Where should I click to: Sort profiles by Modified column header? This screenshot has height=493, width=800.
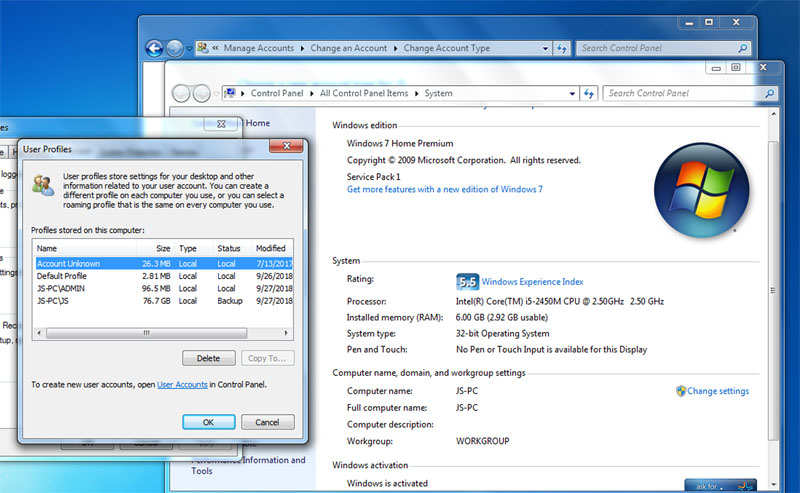[x=272, y=249]
